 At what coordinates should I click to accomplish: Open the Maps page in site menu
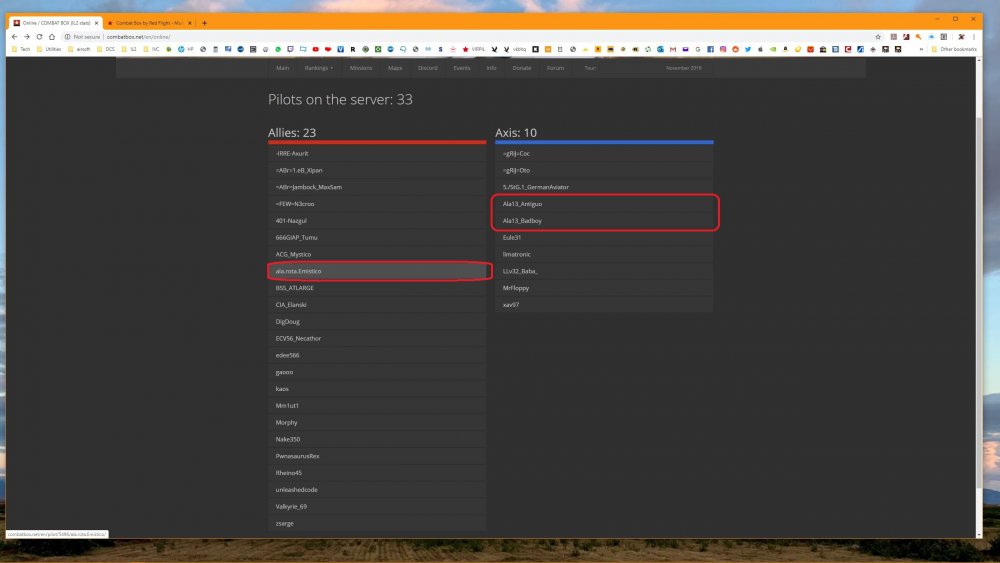394,68
